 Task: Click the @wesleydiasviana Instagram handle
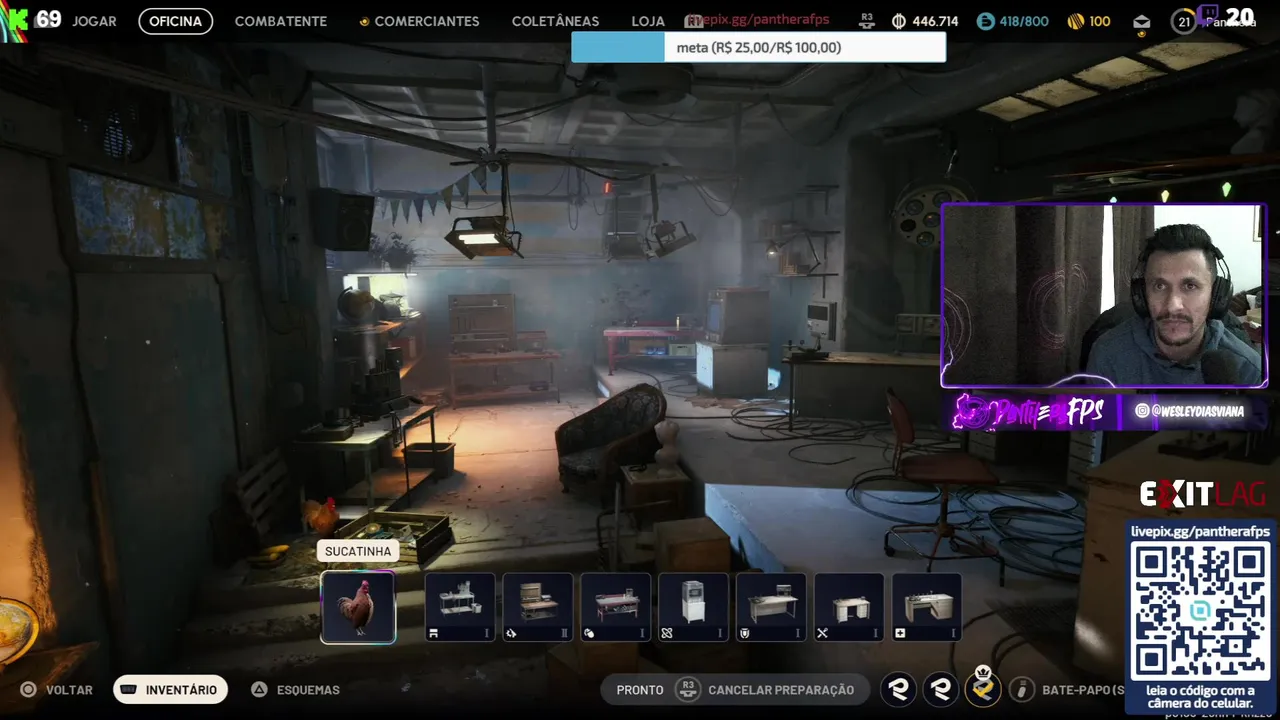1190,411
